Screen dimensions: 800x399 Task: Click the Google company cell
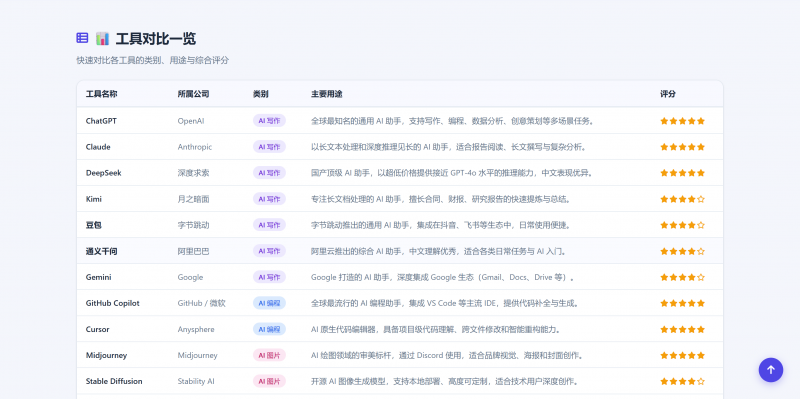coord(190,277)
